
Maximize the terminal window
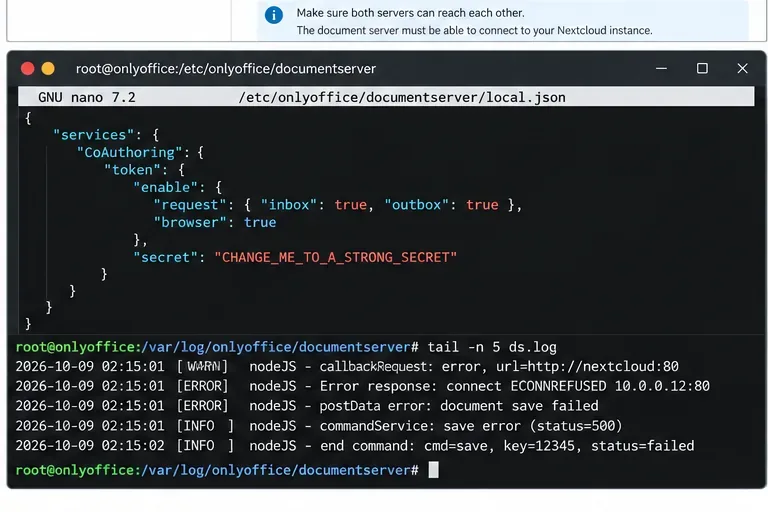coord(702,69)
